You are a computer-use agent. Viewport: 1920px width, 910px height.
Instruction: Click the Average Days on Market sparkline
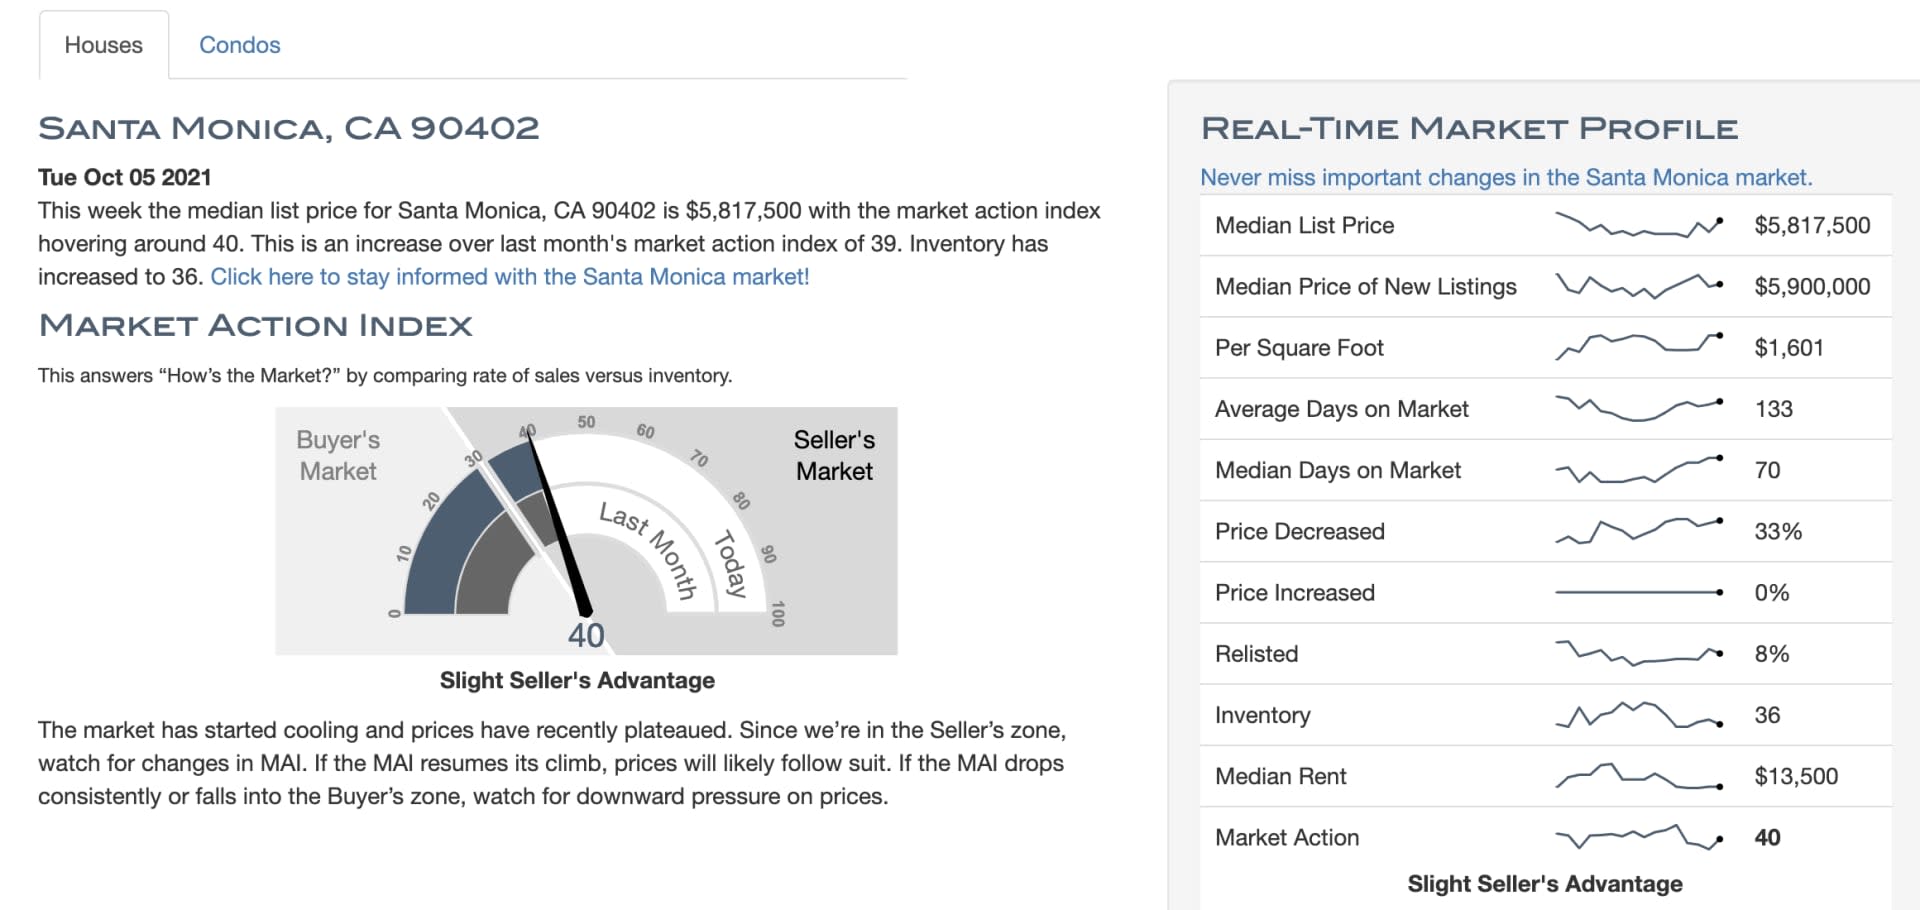click(x=1639, y=408)
